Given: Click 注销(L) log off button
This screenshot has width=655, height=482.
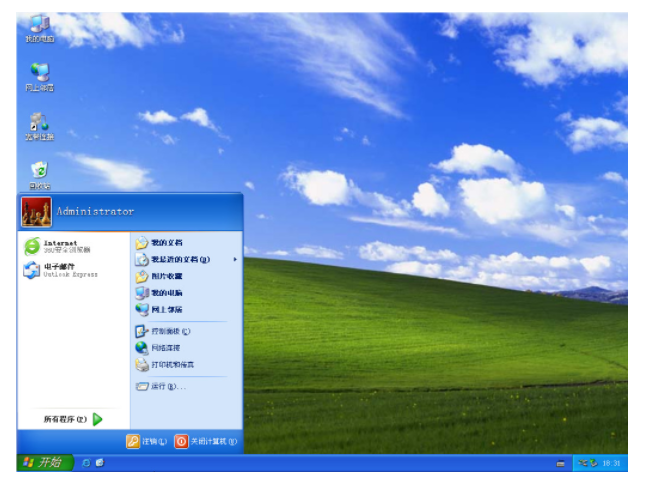Looking at the screenshot, I should click(147, 441).
